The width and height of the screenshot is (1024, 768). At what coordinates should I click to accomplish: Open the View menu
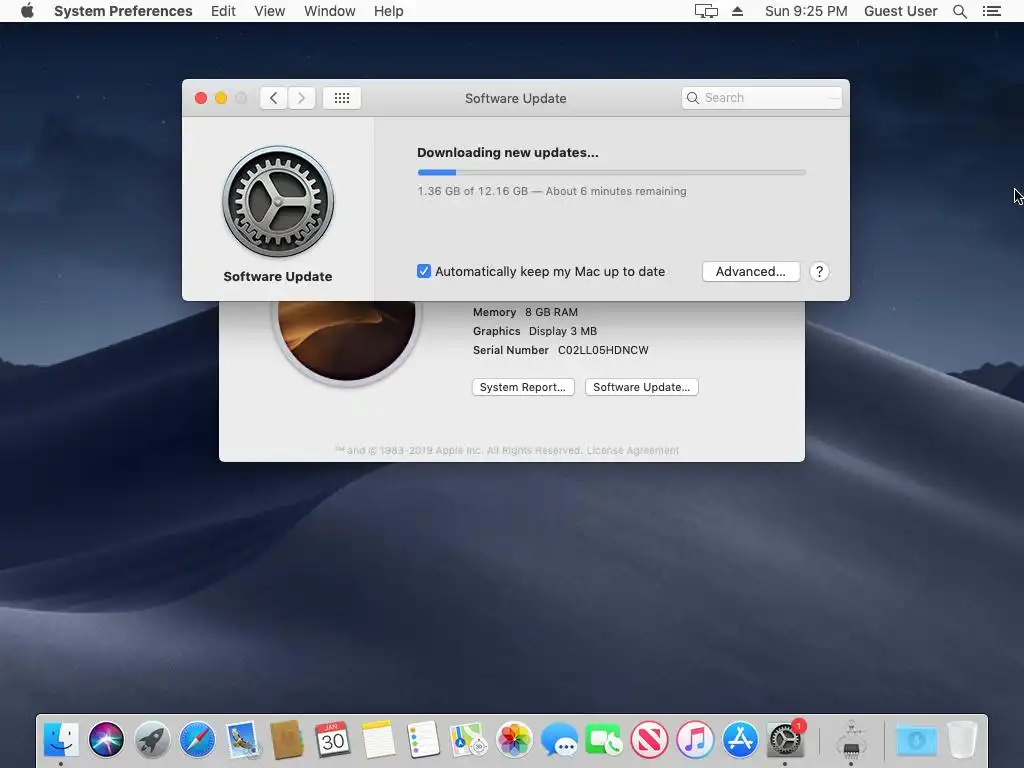270,11
